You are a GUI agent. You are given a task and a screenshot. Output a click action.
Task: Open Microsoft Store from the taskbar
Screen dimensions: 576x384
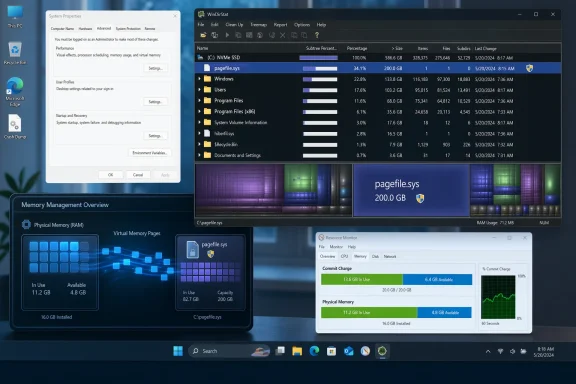click(x=331, y=351)
